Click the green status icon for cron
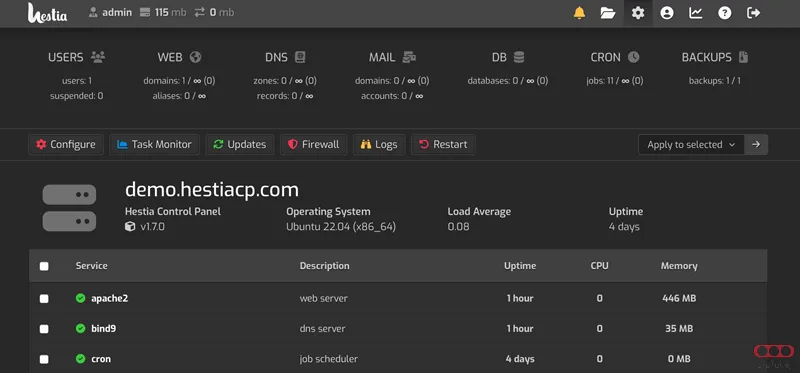800x373 pixels. coord(80,359)
